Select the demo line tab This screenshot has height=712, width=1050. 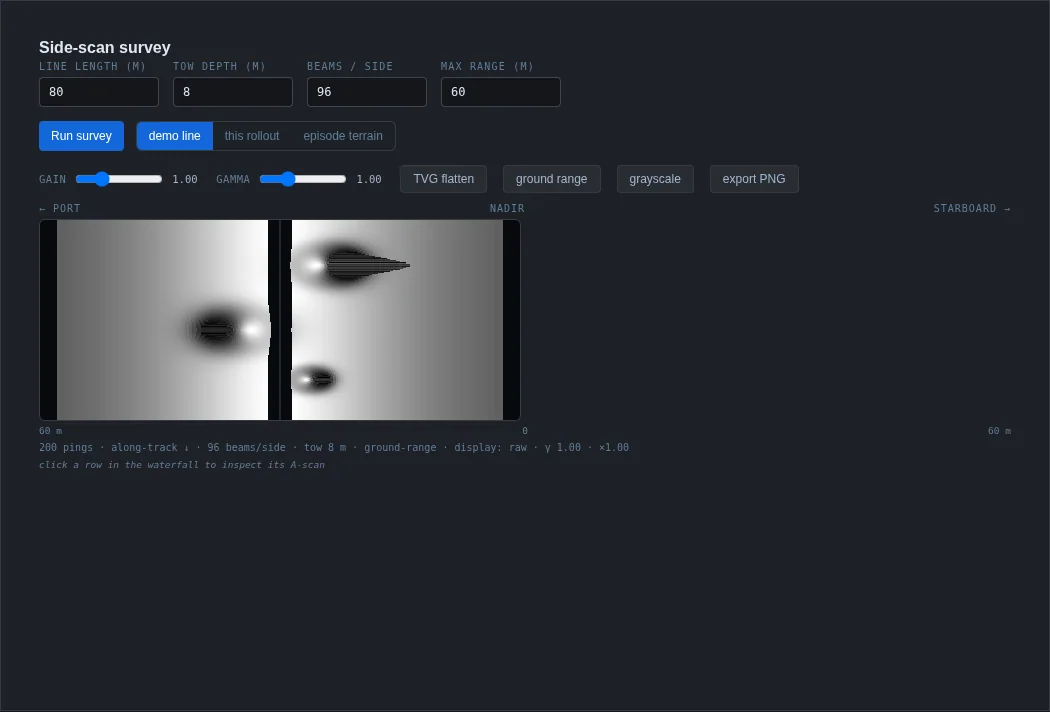pos(174,136)
